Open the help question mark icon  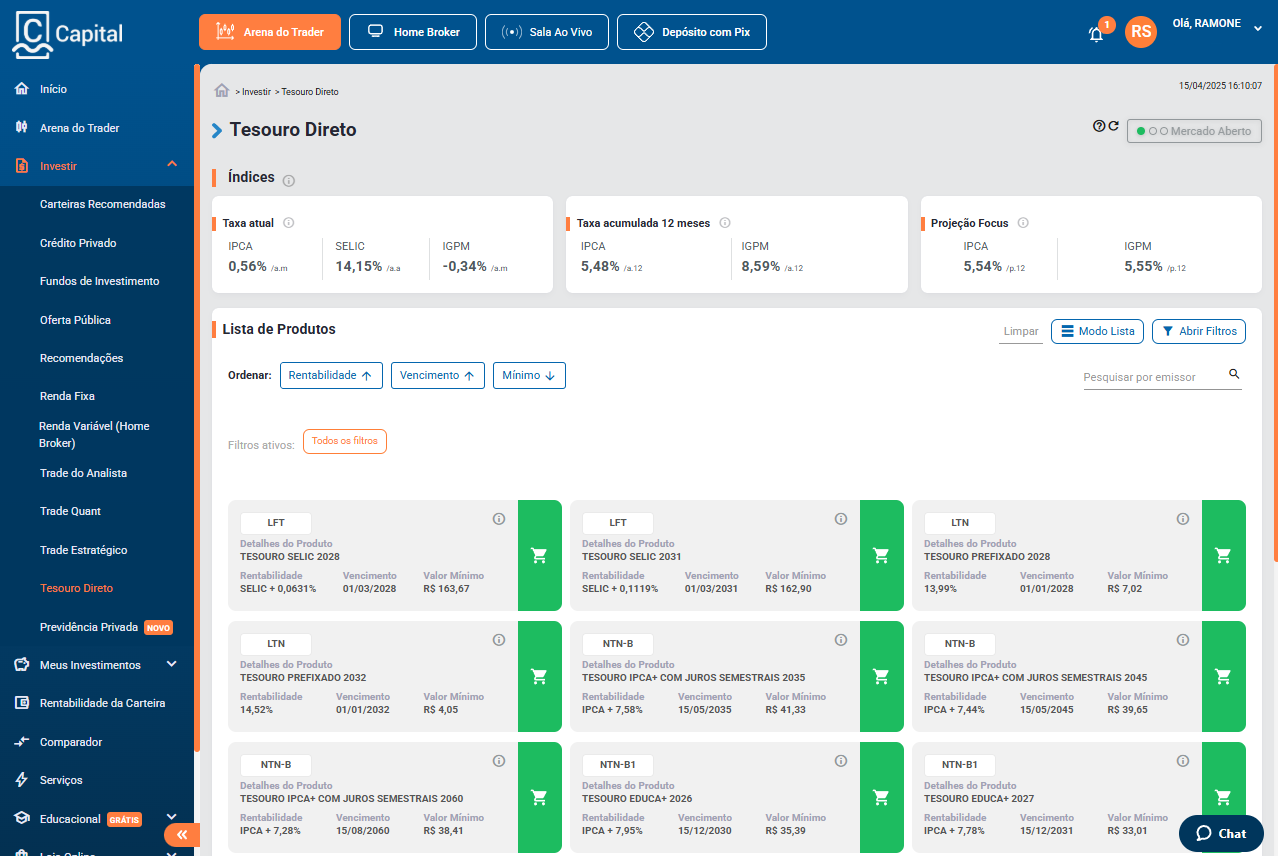point(1099,126)
